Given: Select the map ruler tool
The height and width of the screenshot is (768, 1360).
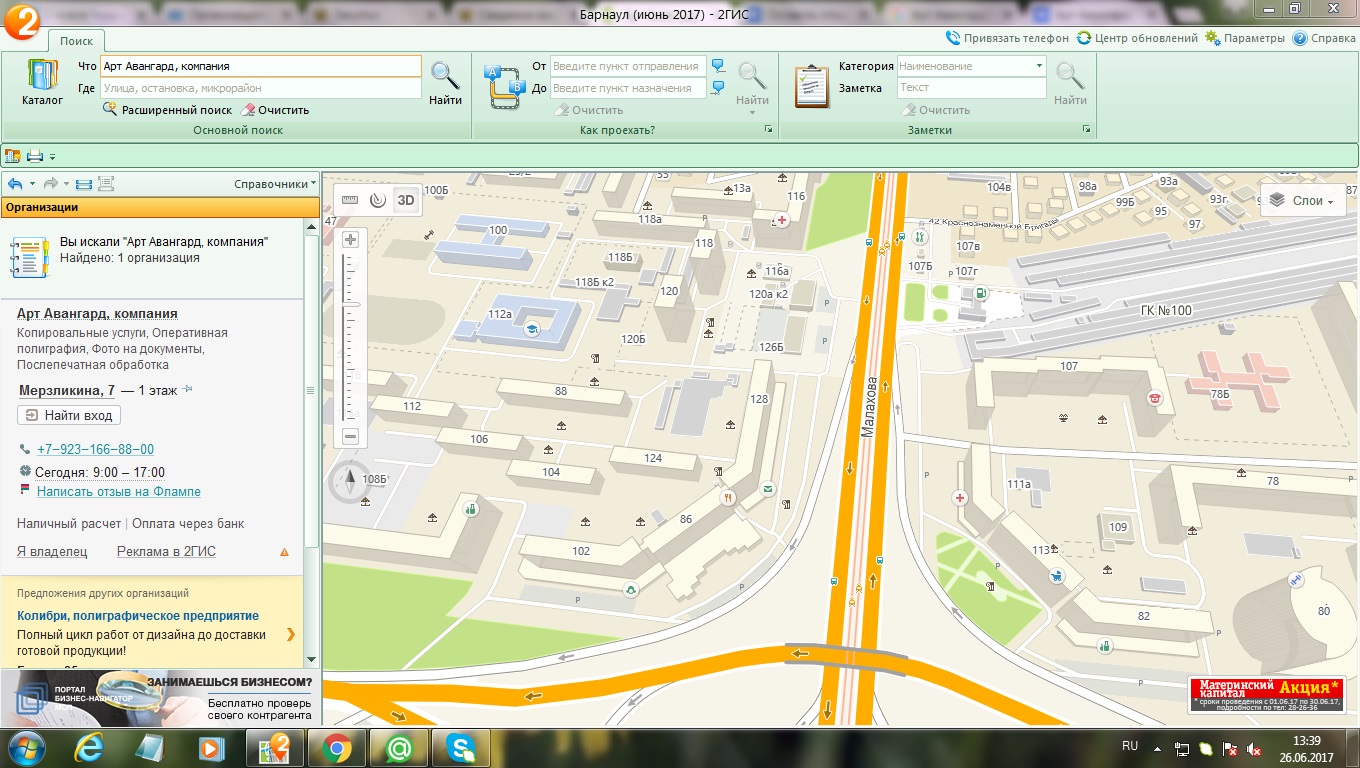Looking at the screenshot, I should coord(350,199).
